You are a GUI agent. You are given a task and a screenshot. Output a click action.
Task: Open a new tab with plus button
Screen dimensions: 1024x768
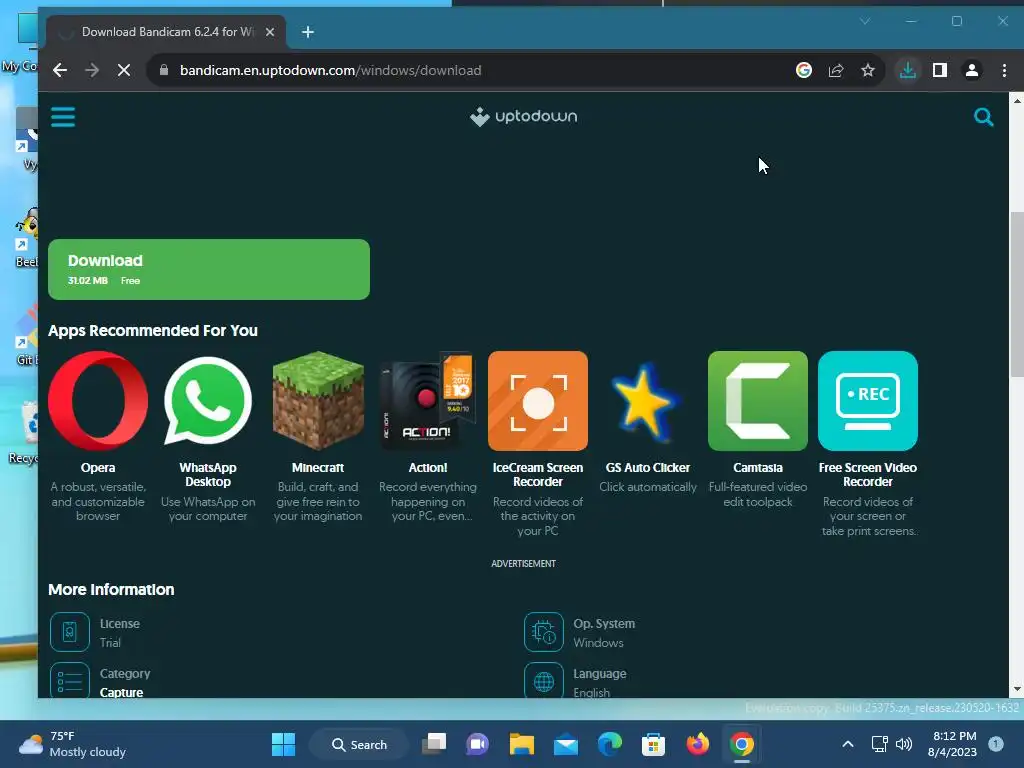pos(308,32)
